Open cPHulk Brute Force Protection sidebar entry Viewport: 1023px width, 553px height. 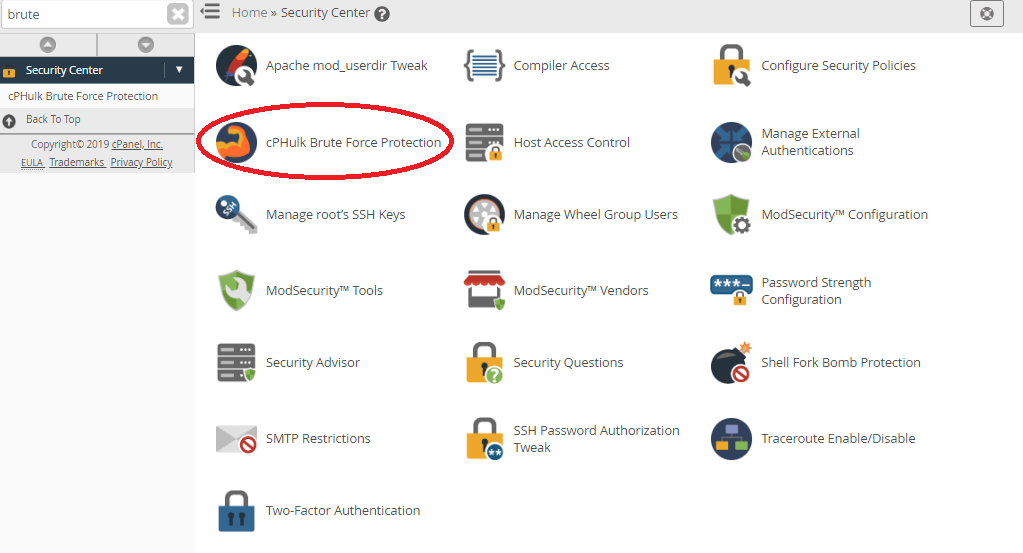(83, 96)
